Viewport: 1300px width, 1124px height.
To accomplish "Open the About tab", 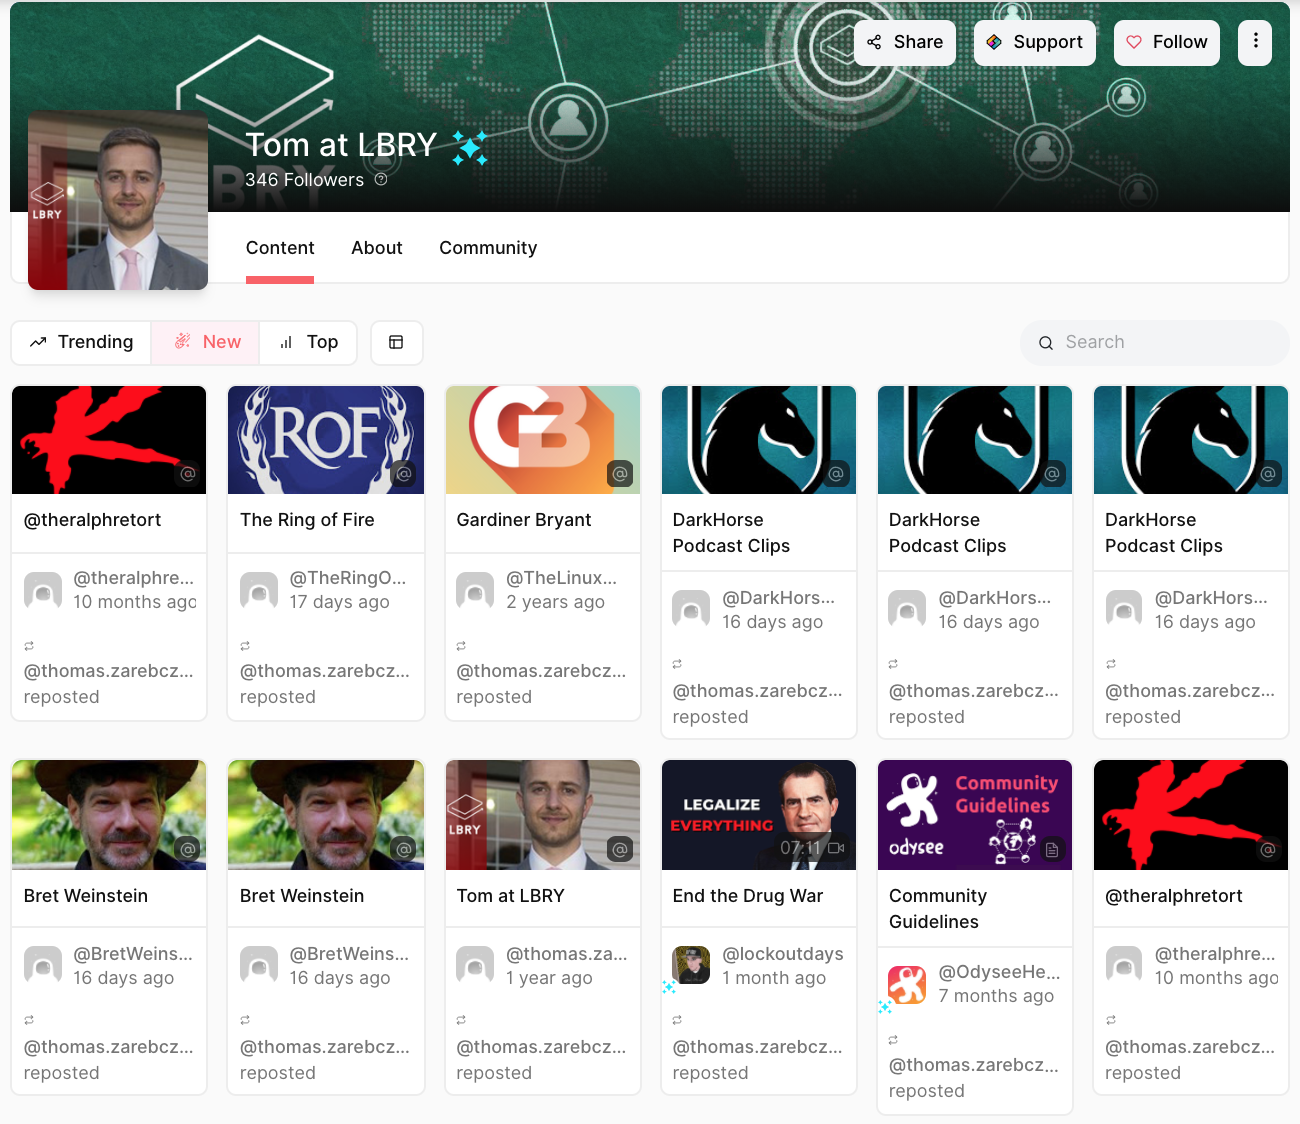I will click(377, 248).
